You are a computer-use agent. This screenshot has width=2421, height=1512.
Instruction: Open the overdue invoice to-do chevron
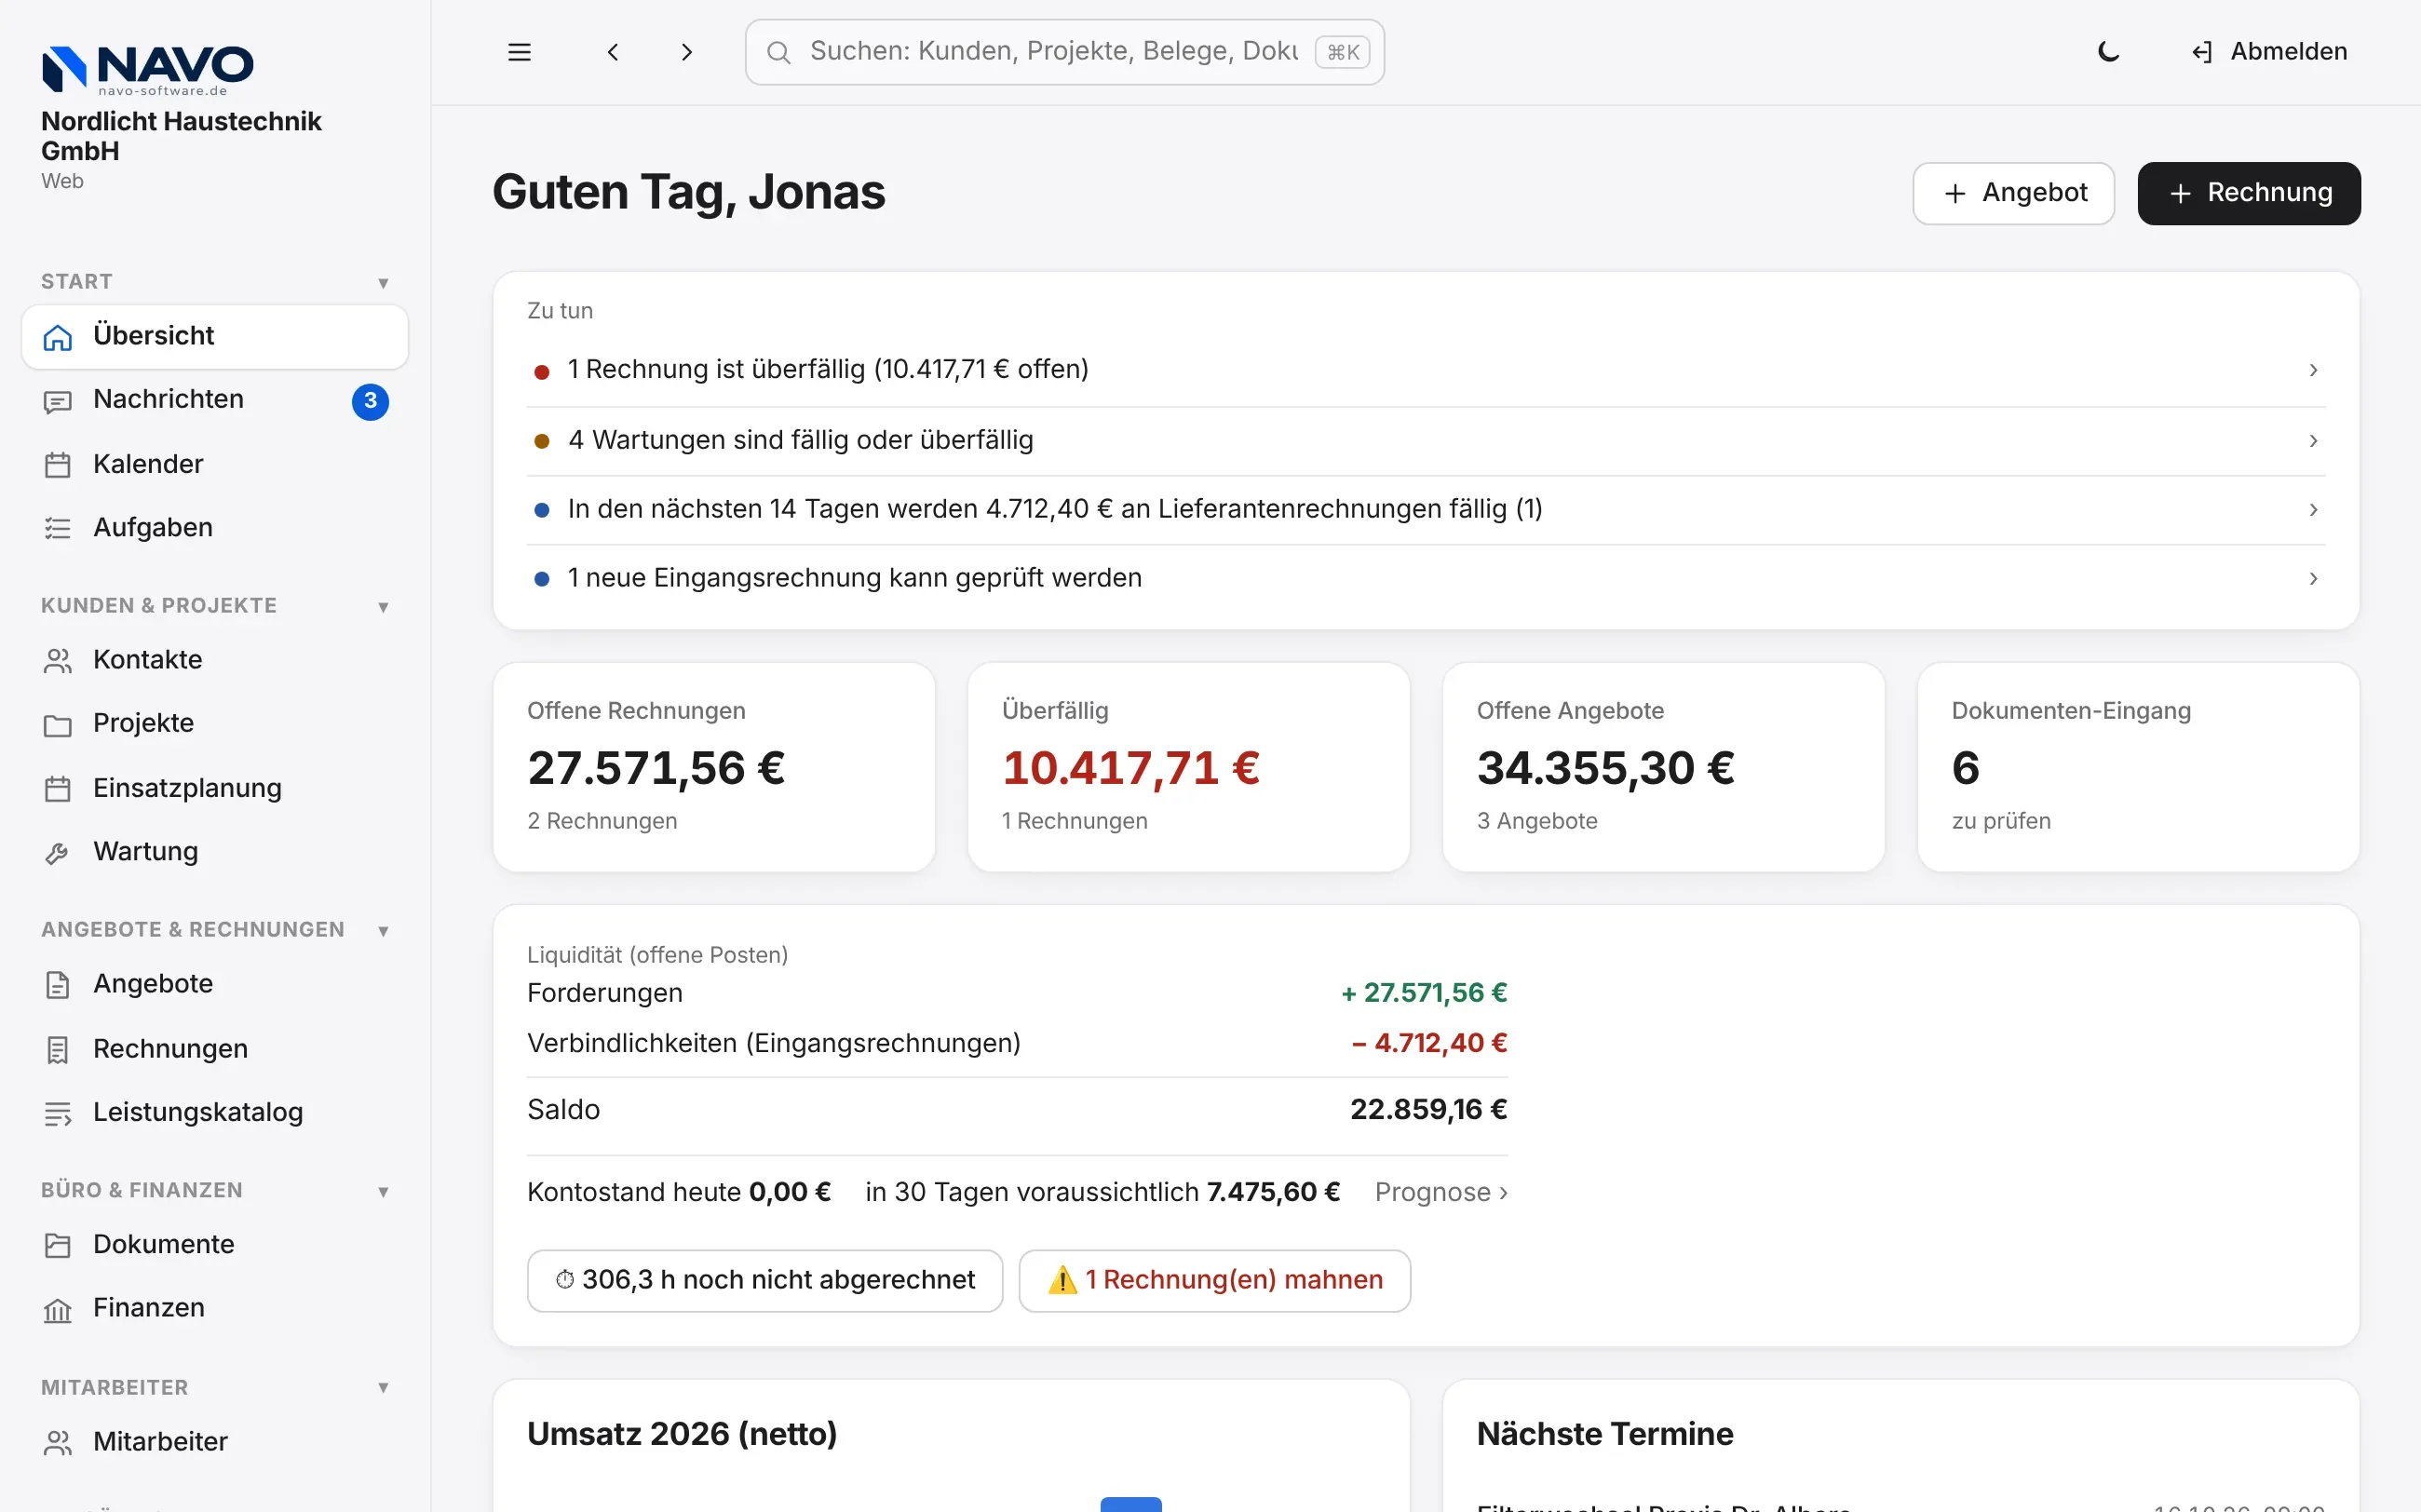click(x=2313, y=370)
